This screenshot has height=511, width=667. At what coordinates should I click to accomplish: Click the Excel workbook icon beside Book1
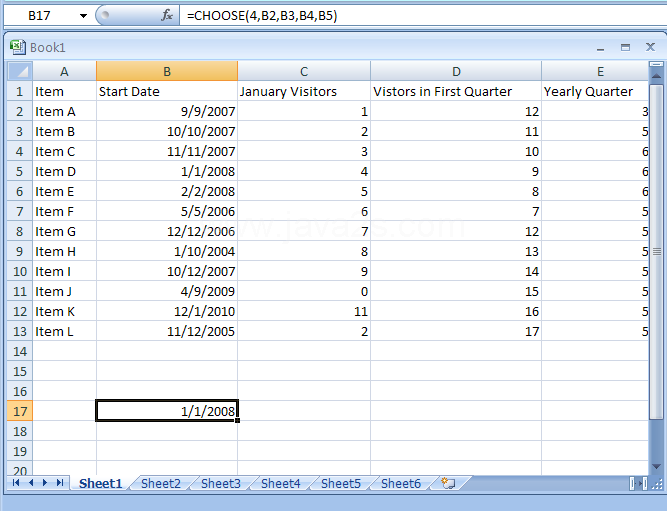tap(18, 47)
